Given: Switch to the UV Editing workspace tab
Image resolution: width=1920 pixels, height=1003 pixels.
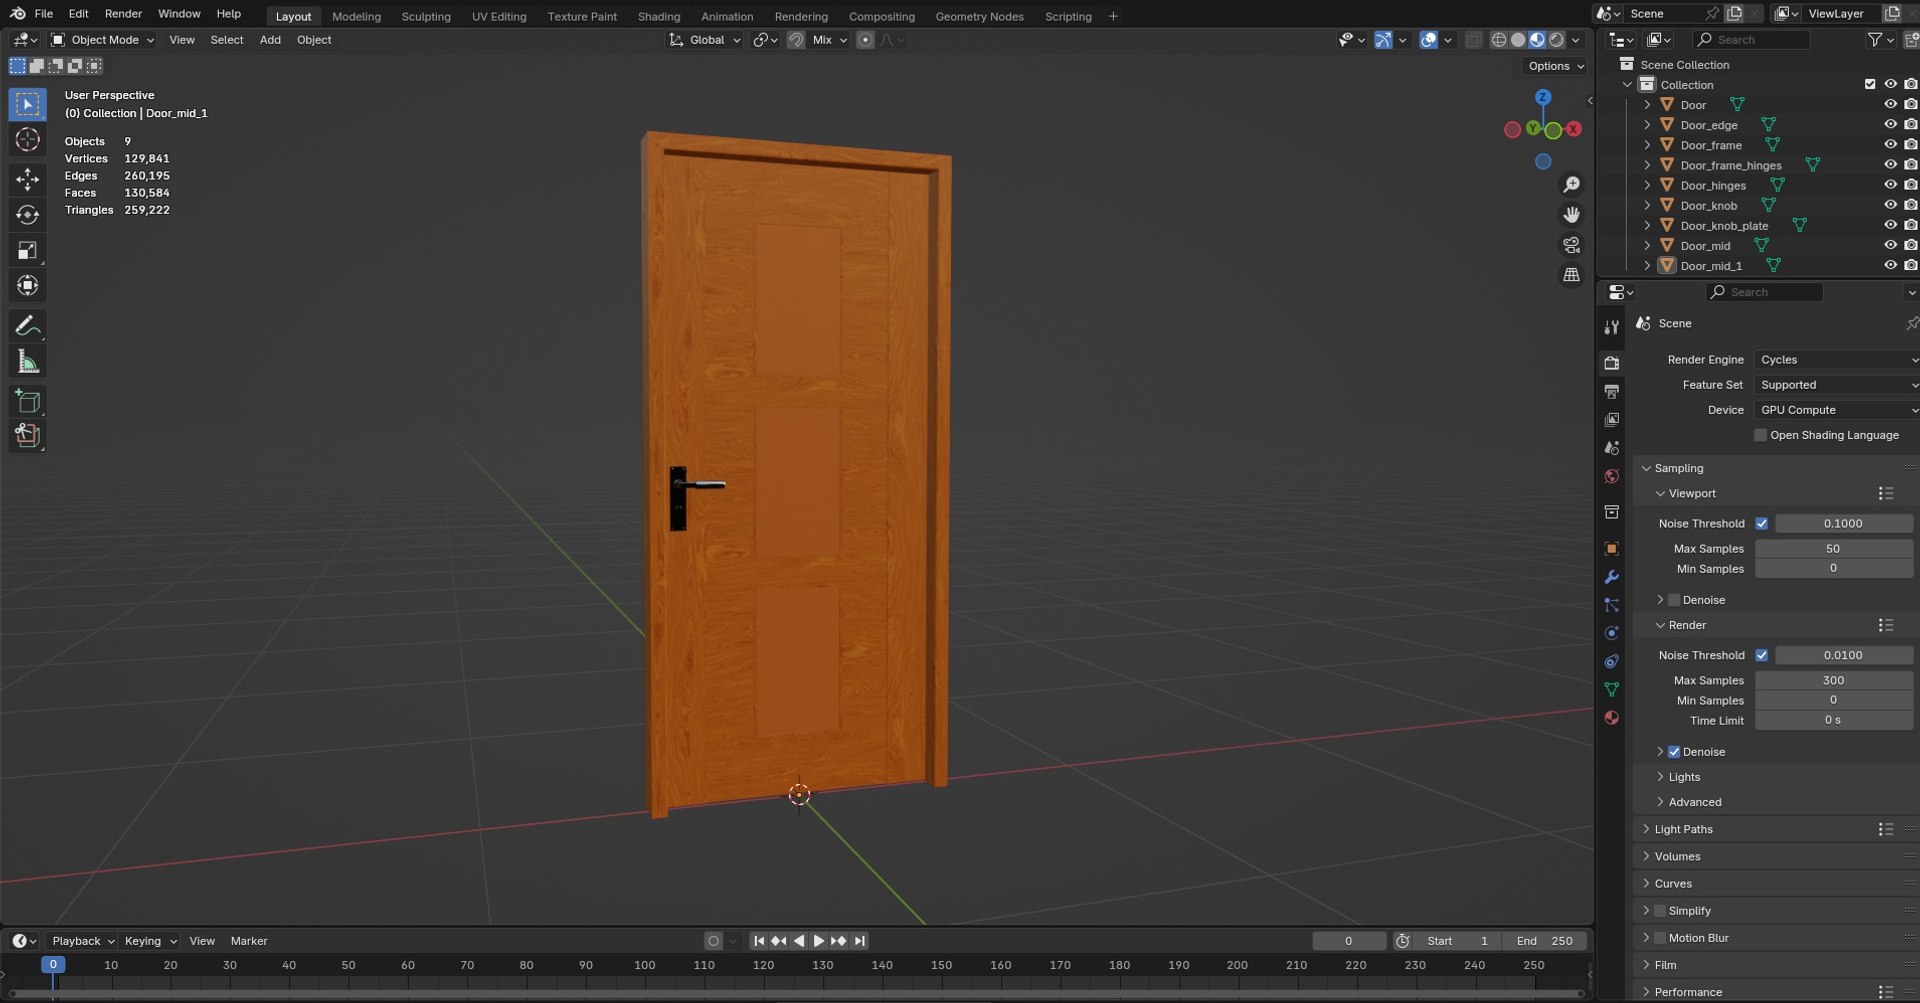Looking at the screenshot, I should pos(499,16).
